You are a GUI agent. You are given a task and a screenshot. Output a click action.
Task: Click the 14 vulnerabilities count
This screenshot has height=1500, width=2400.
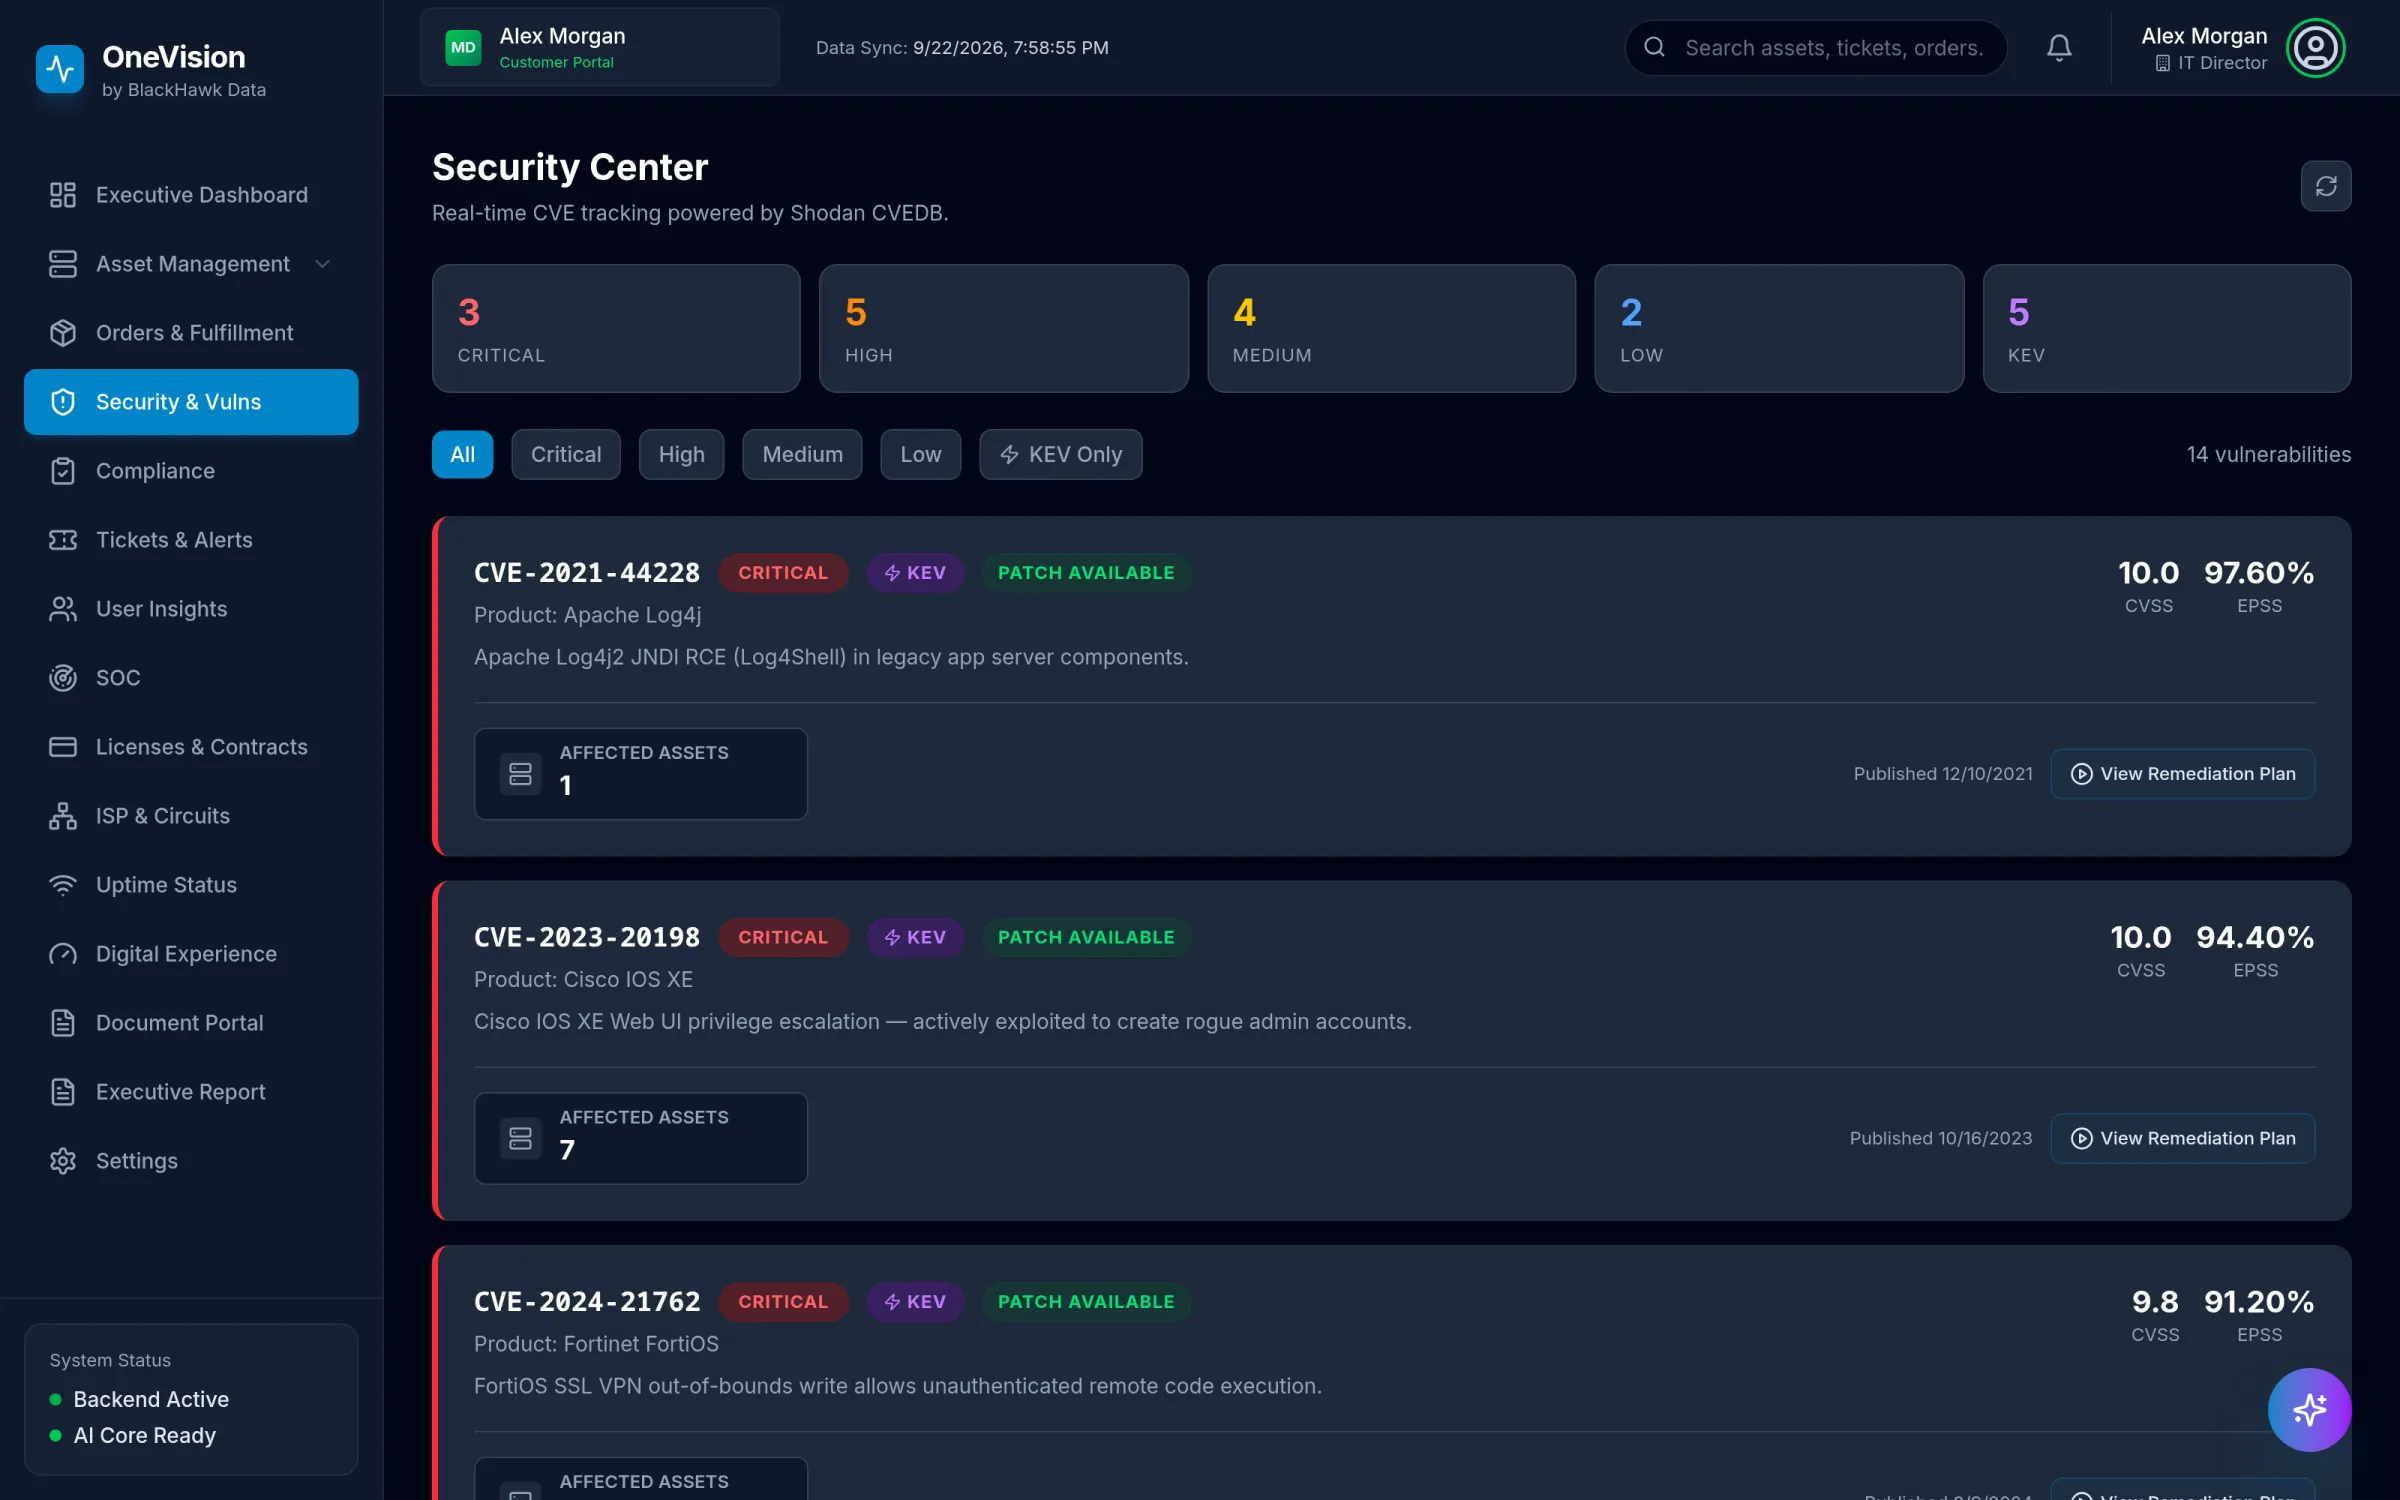click(x=2269, y=455)
